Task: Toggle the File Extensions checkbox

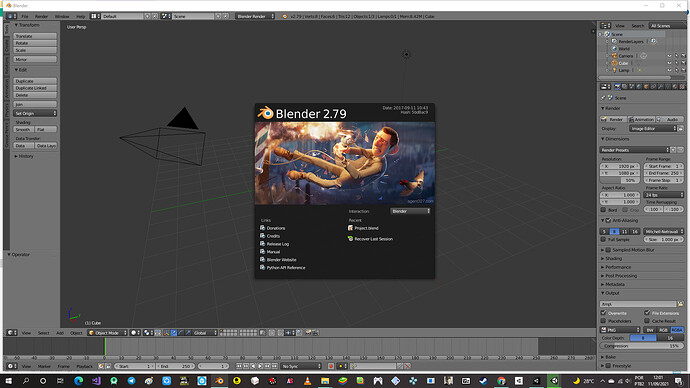Action: [x=647, y=313]
